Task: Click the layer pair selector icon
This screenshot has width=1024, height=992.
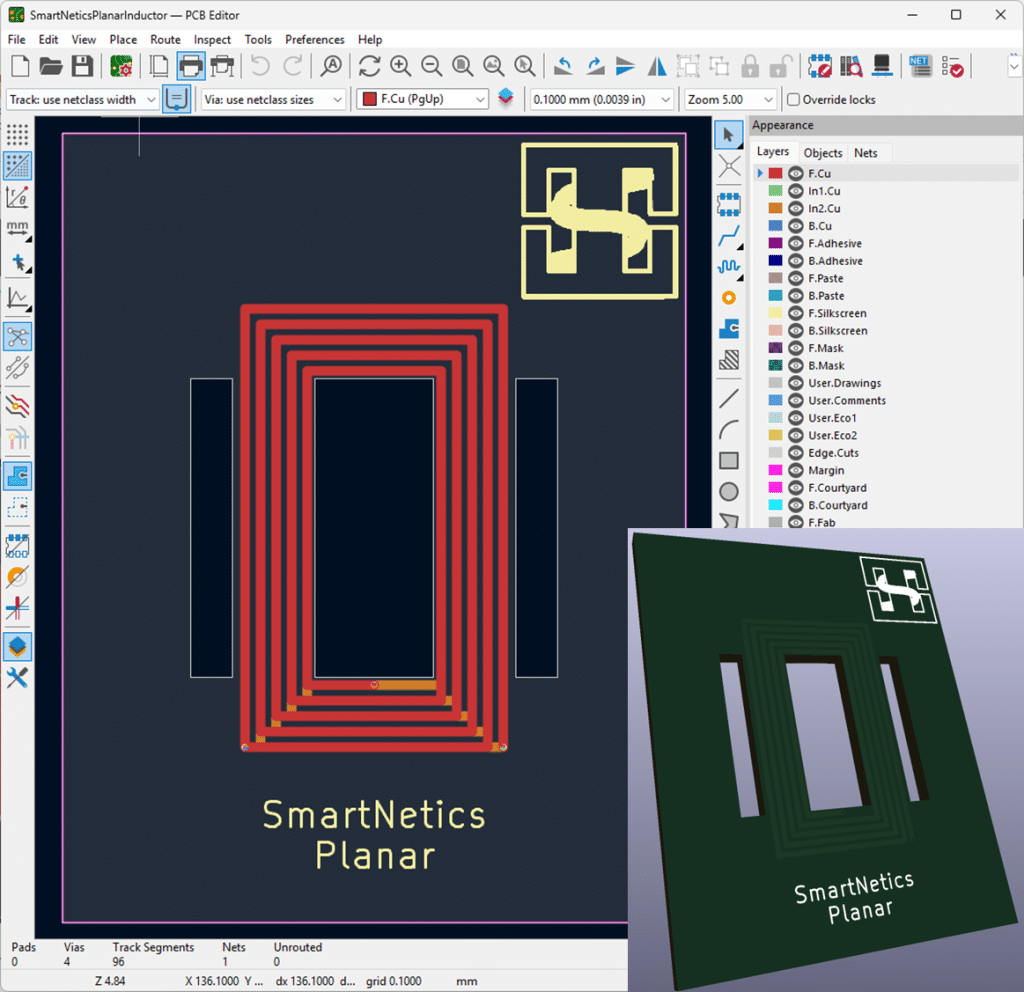Action: 505,98
